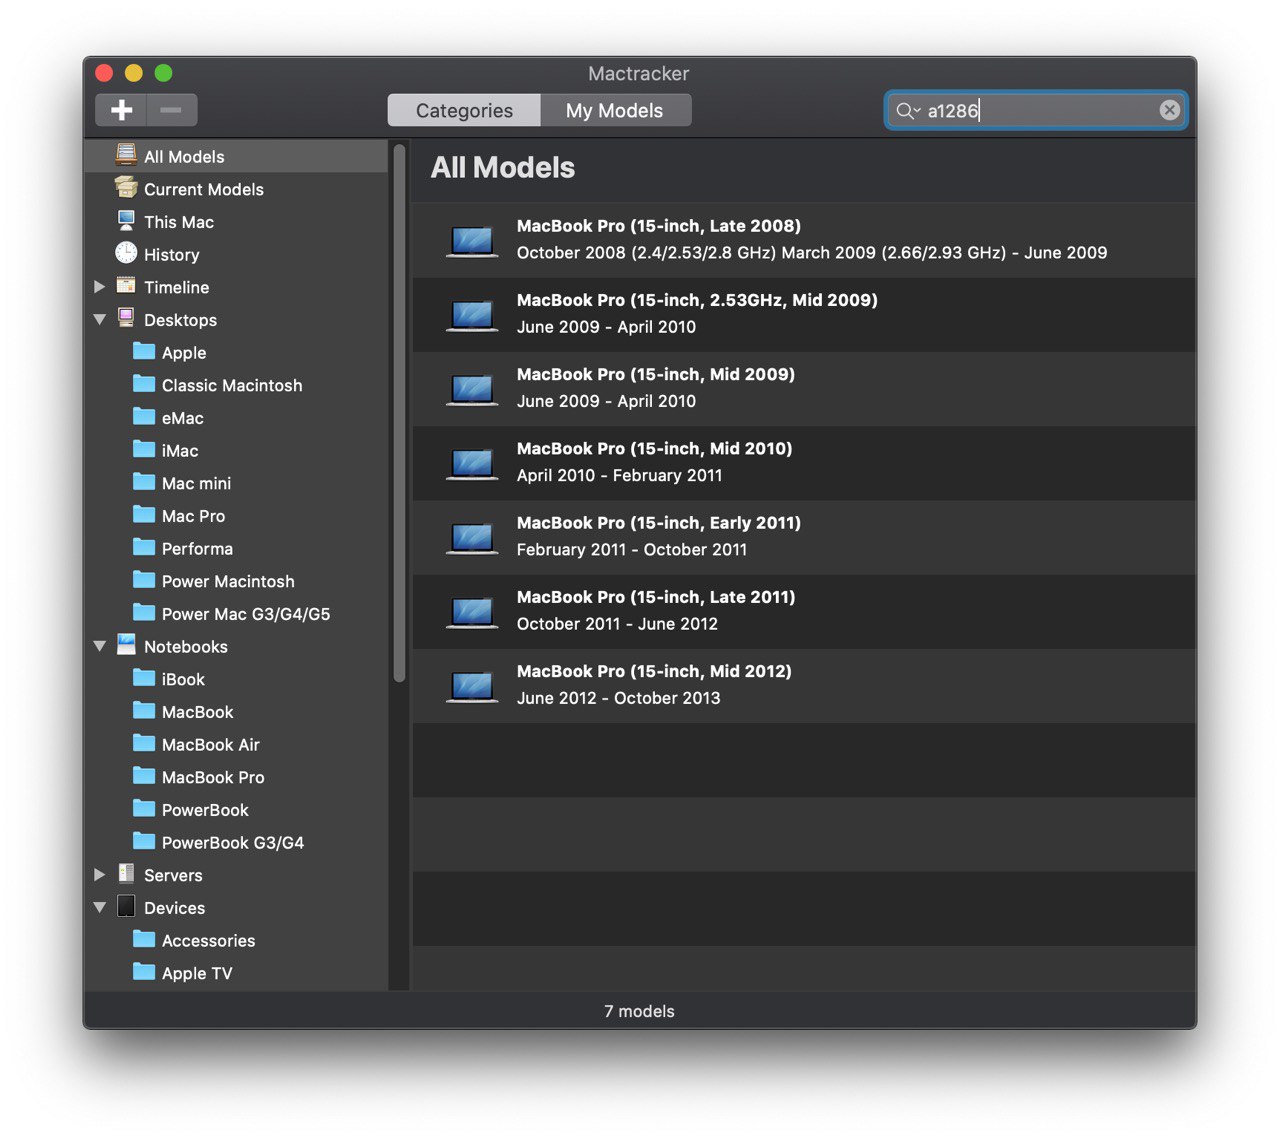The image size is (1280, 1139).
Task: Click the This Mac computer icon
Action: pyautogui.click(x=126, y=221)
